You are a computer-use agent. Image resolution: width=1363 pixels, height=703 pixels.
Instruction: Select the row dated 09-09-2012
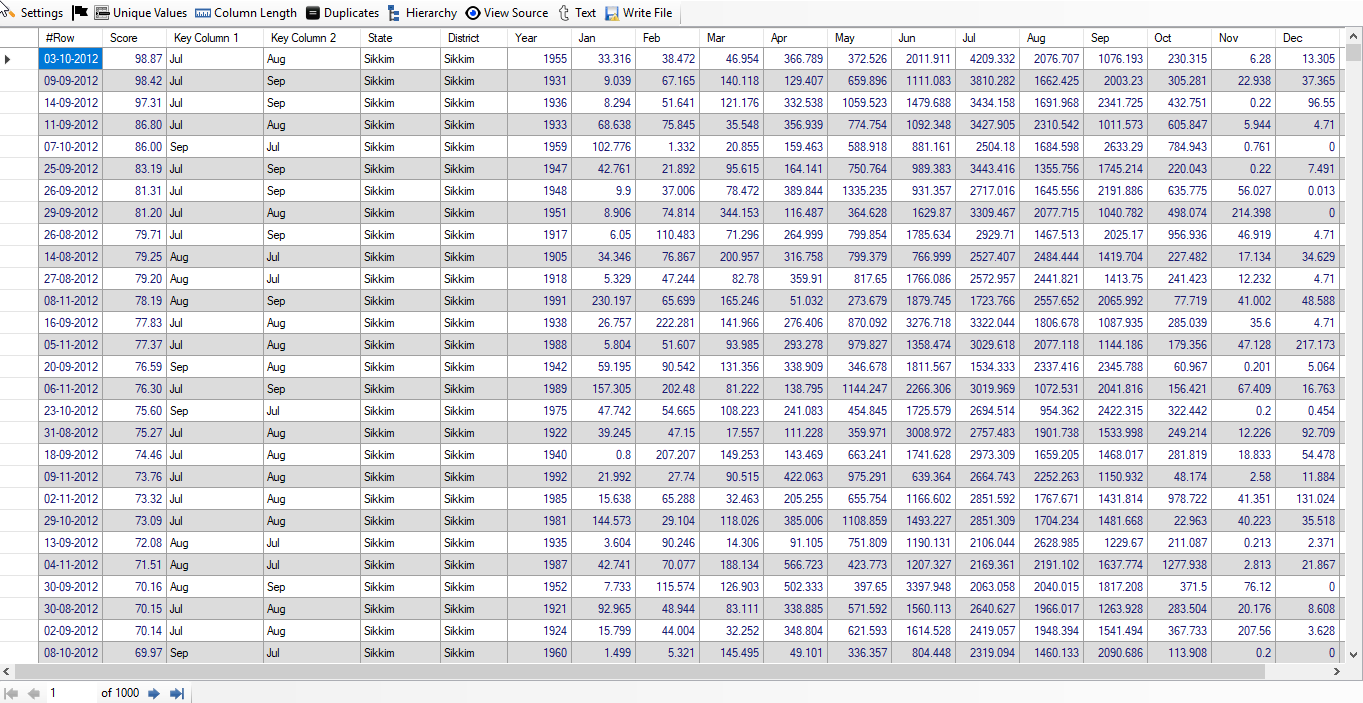point(70,81)
